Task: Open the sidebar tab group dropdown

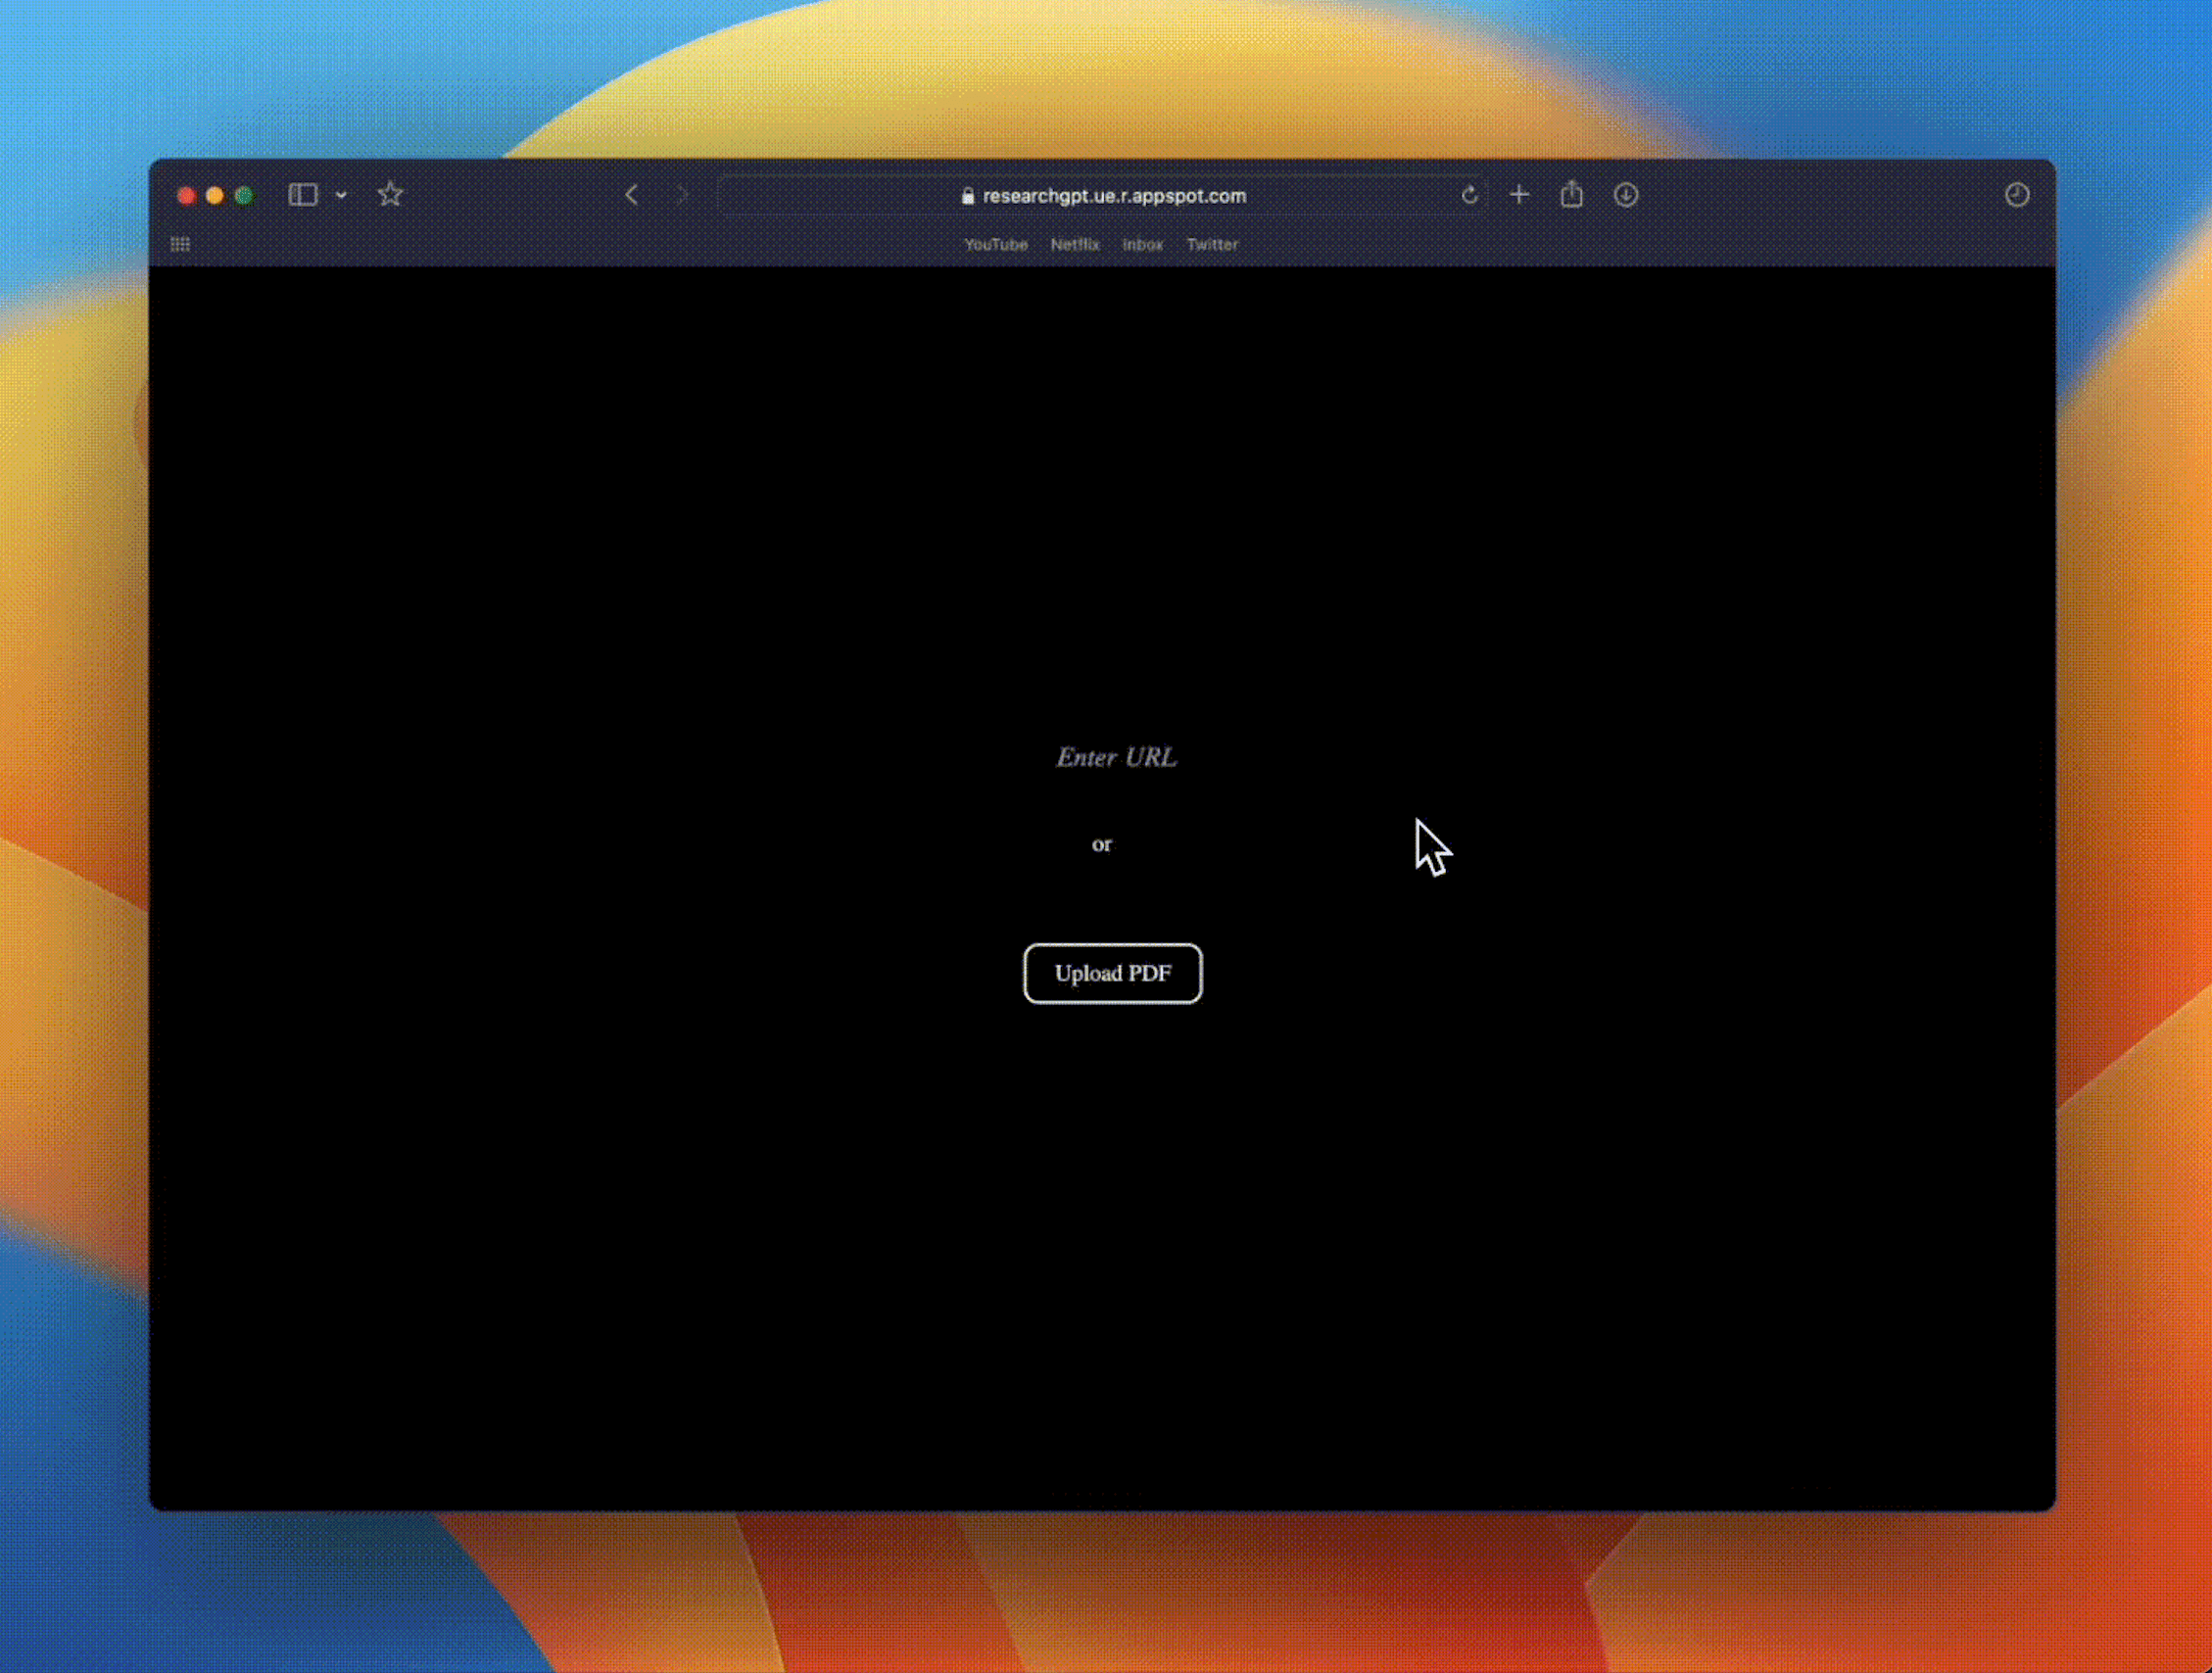Action: coord(341,195)
